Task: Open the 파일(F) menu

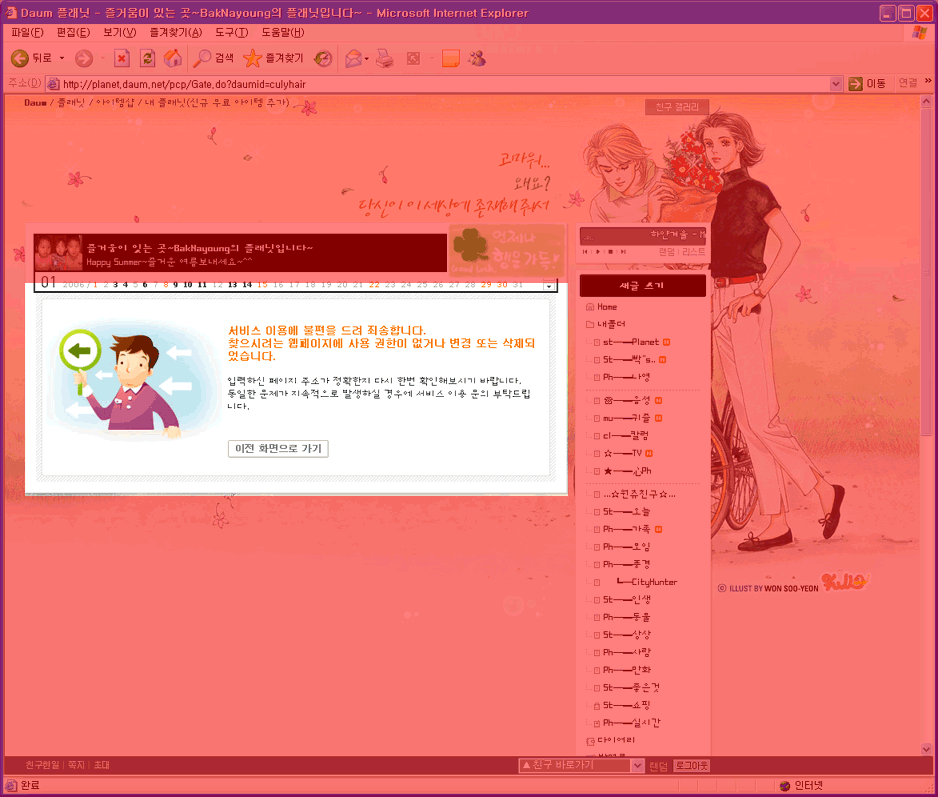Action: tap(27, 32)
